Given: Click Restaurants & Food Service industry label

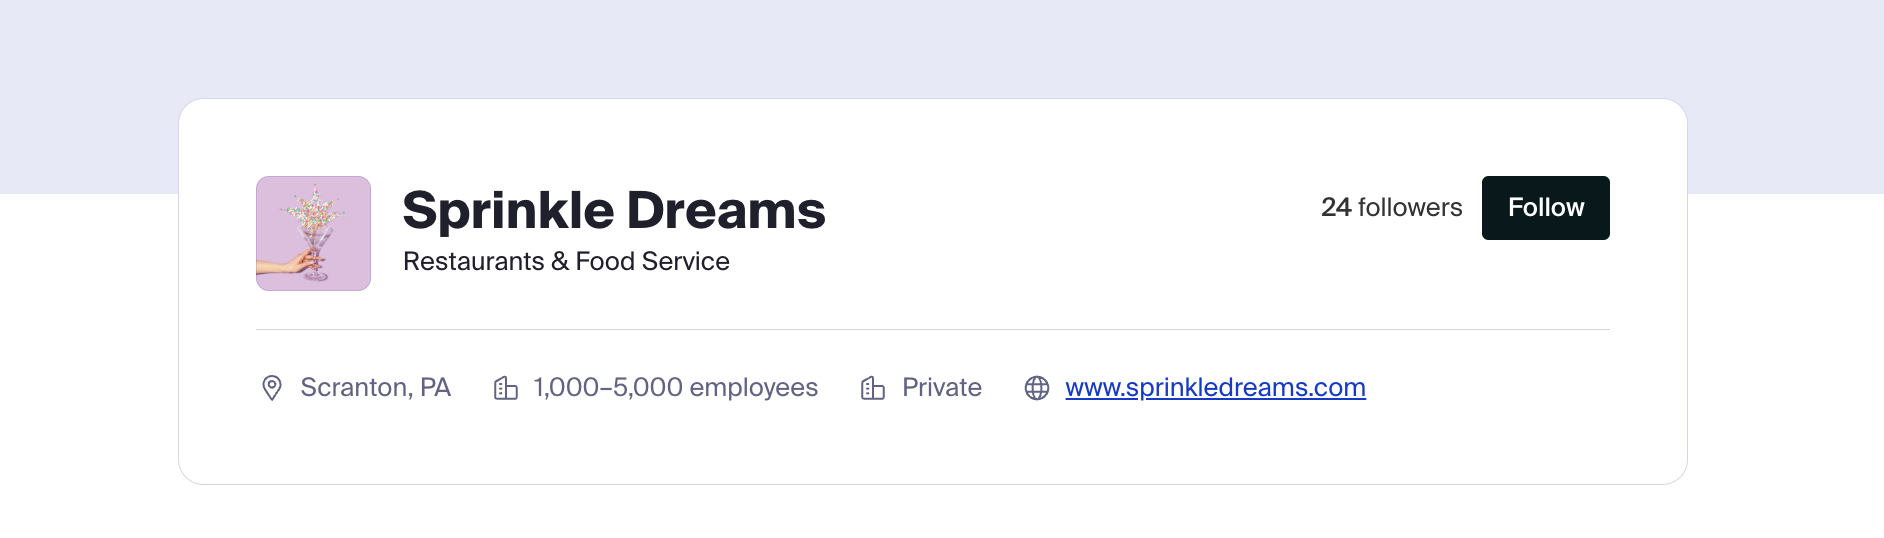Looking at the screenshot, I should click(566, 261).
